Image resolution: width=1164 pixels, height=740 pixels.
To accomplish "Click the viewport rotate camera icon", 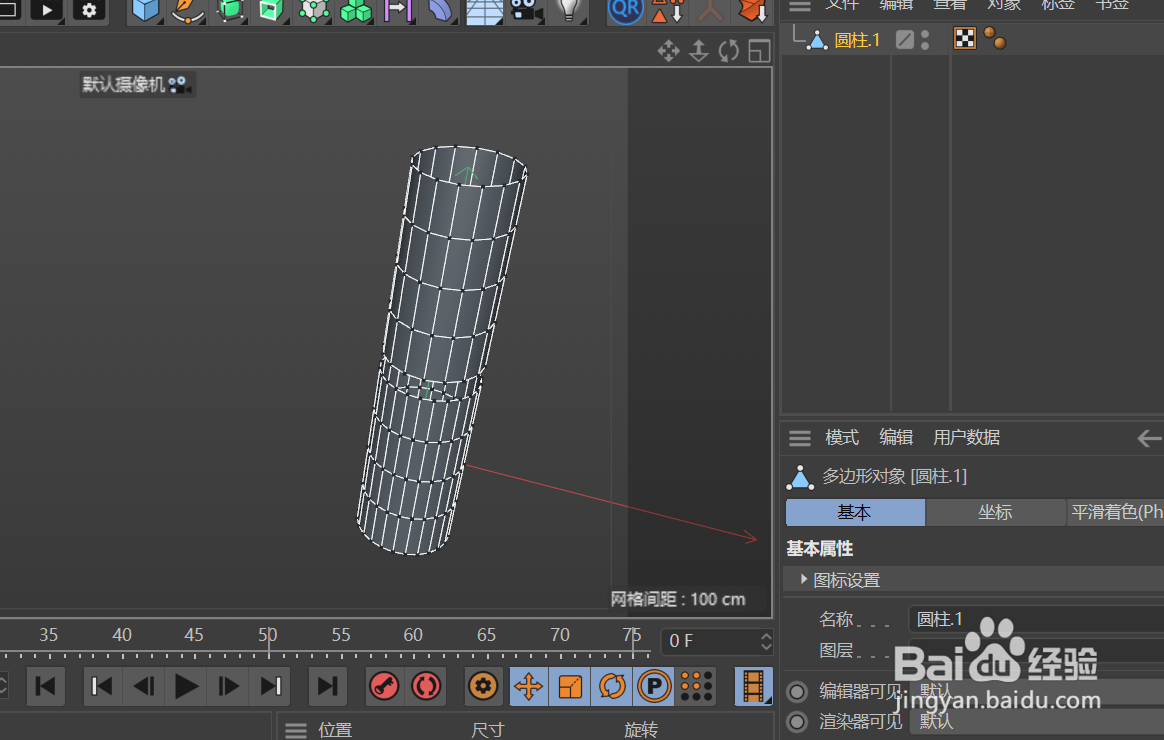I will [x=729, y=50].
